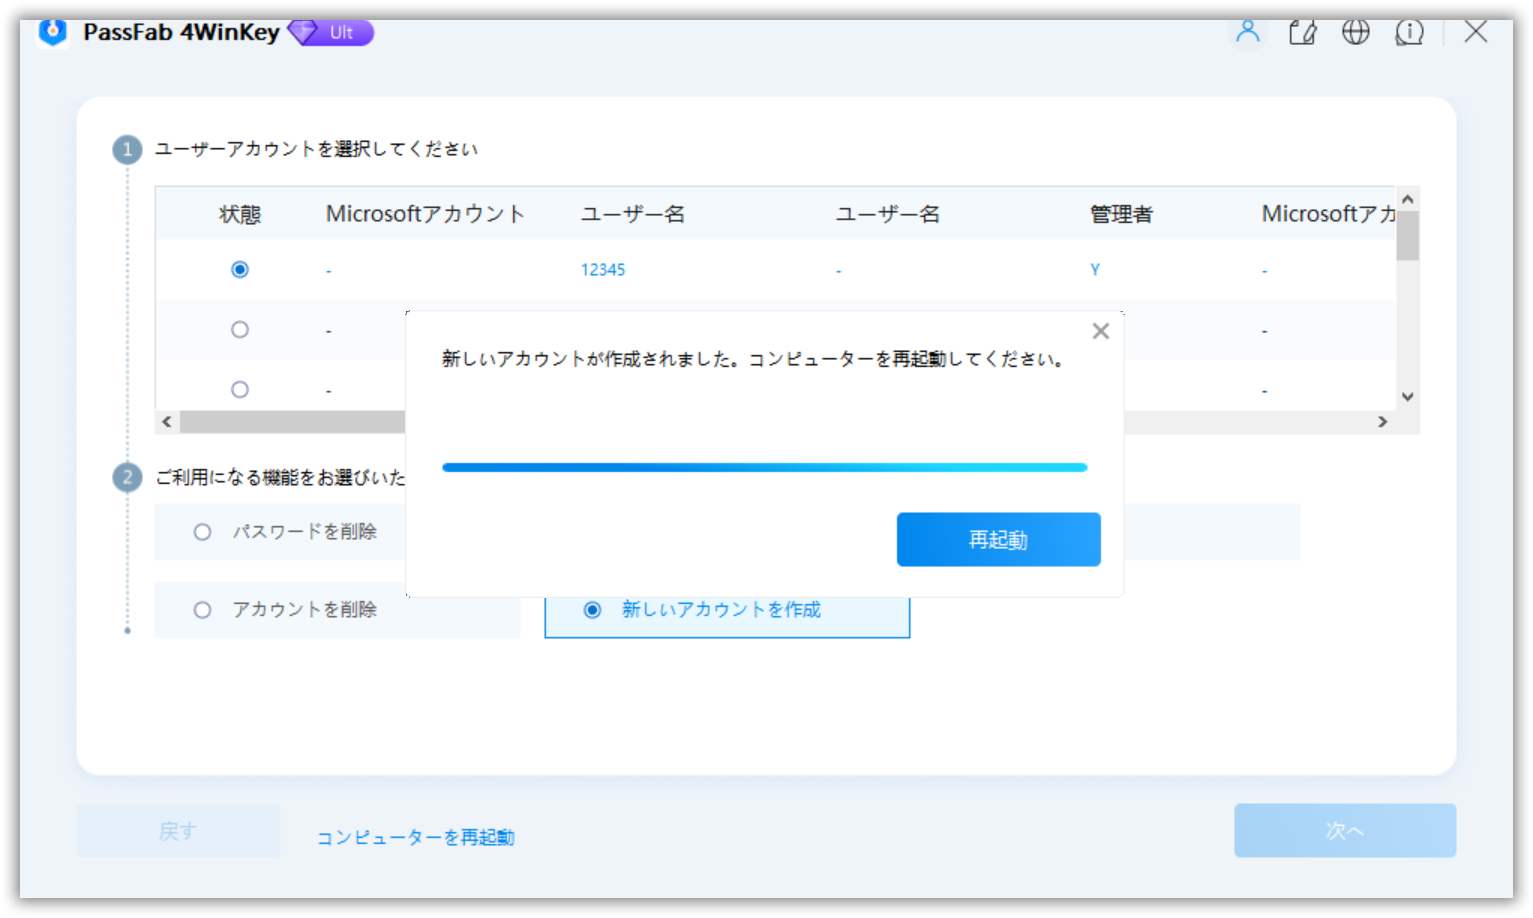Open the user account icon
The image size is (1533, 918).
coord(1248,32)
